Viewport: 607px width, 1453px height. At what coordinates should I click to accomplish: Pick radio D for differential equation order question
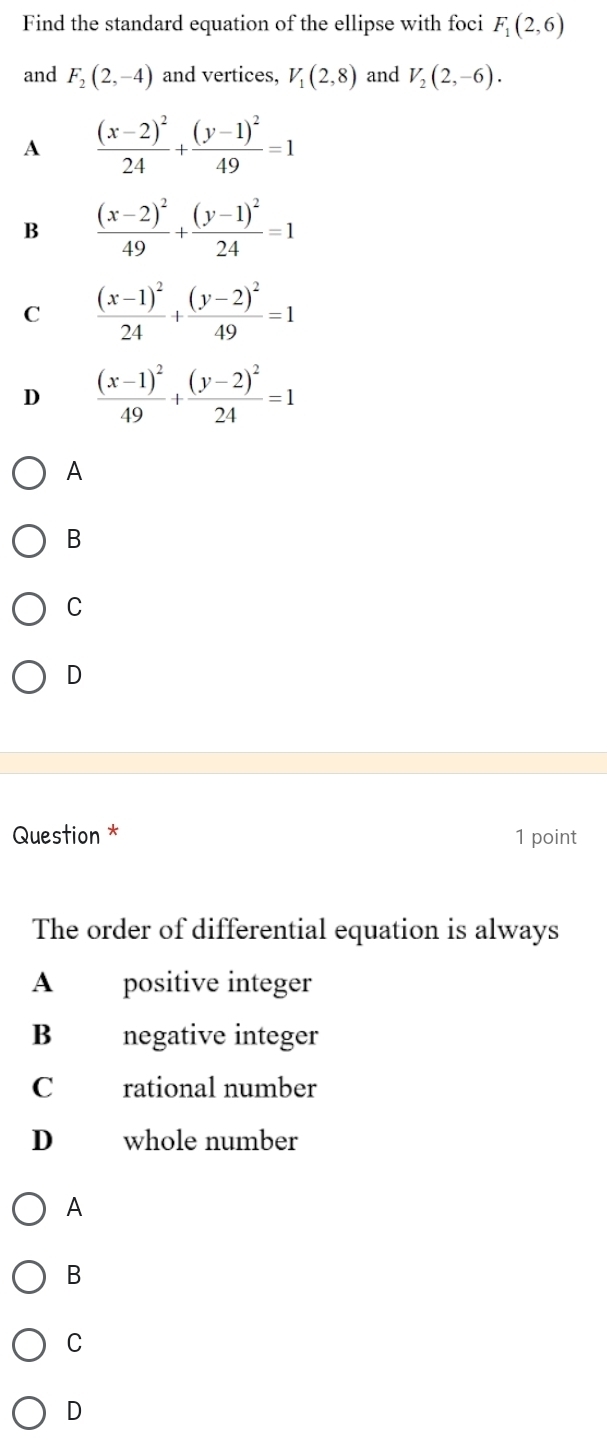click(x=29, y=1412)
